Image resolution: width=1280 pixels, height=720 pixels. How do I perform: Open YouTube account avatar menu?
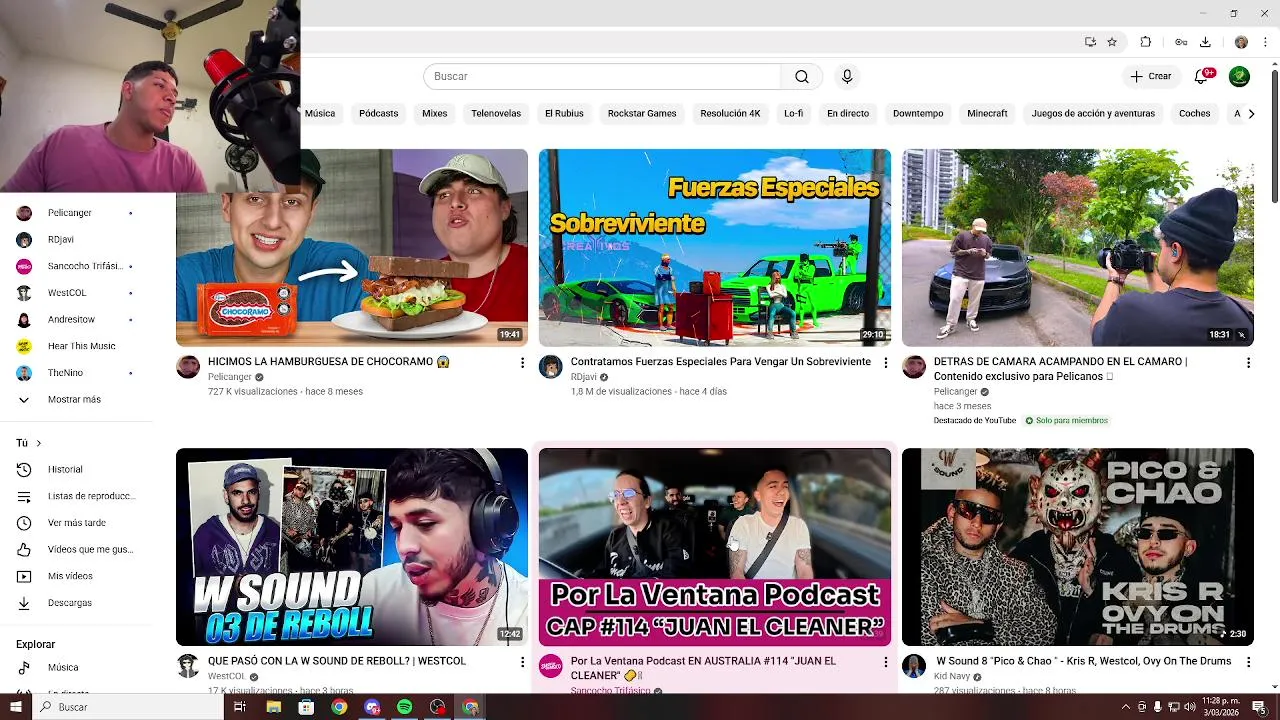click(x=1239, y=77)
